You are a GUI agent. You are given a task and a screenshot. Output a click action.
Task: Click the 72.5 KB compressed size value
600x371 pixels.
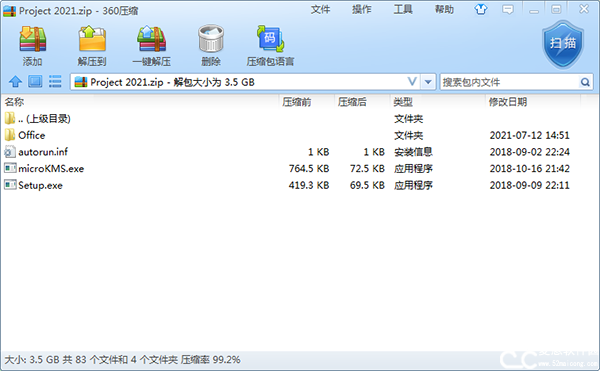(367, 169)
